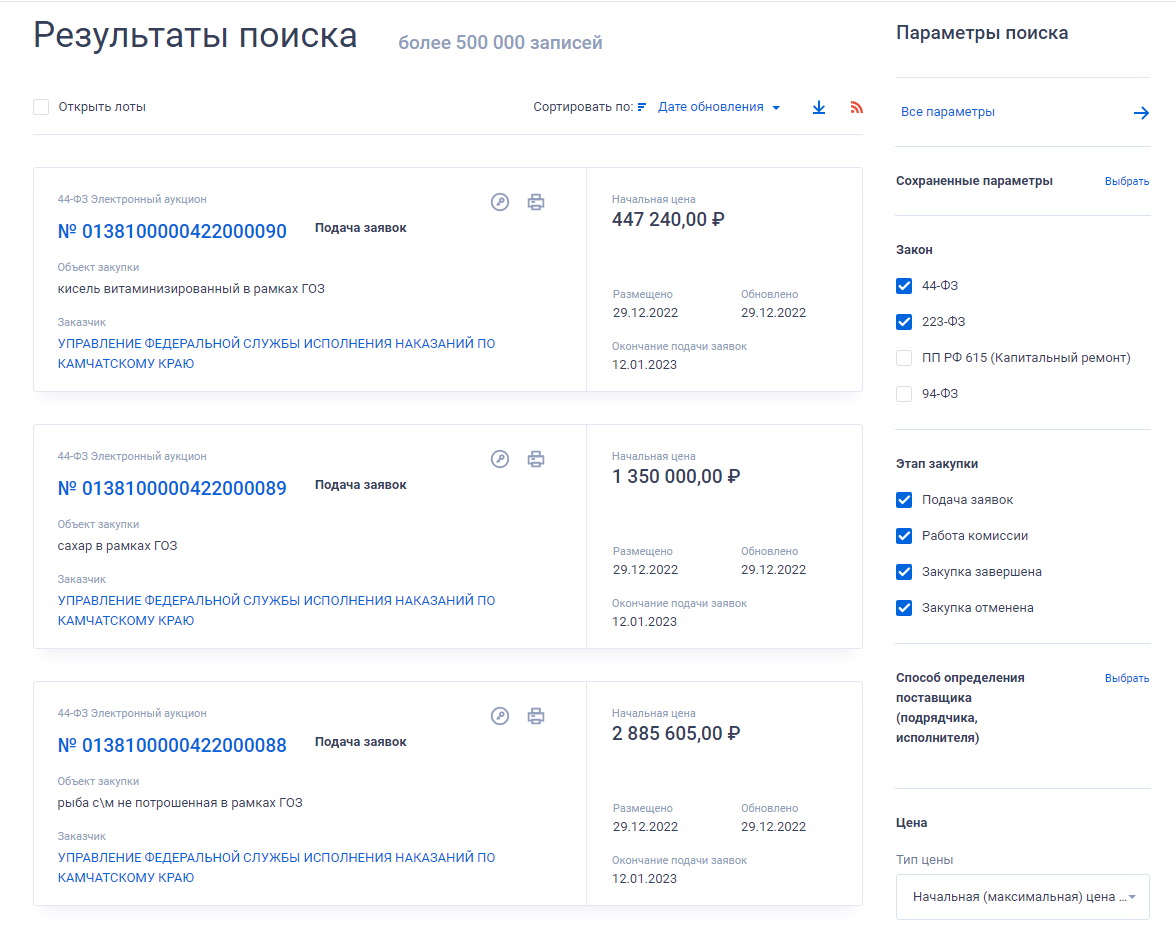Click 'сахар в рамках ГОЗ' text
1176x931 pixels.
click(117, 546)
